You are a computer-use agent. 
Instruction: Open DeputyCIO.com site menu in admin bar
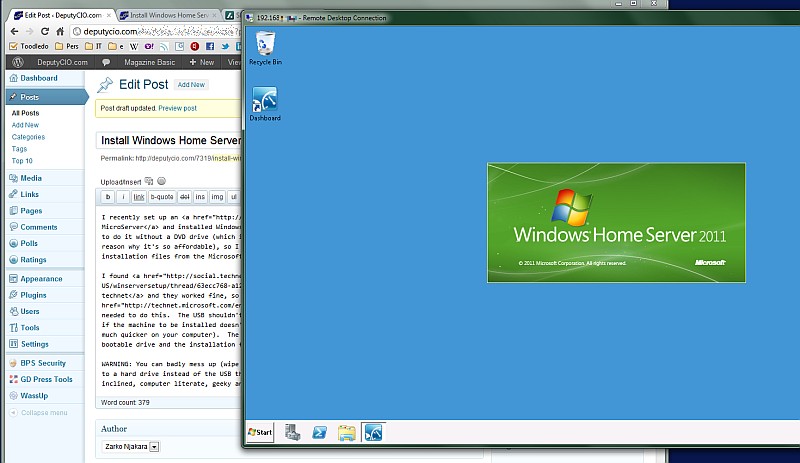point(62,62)
